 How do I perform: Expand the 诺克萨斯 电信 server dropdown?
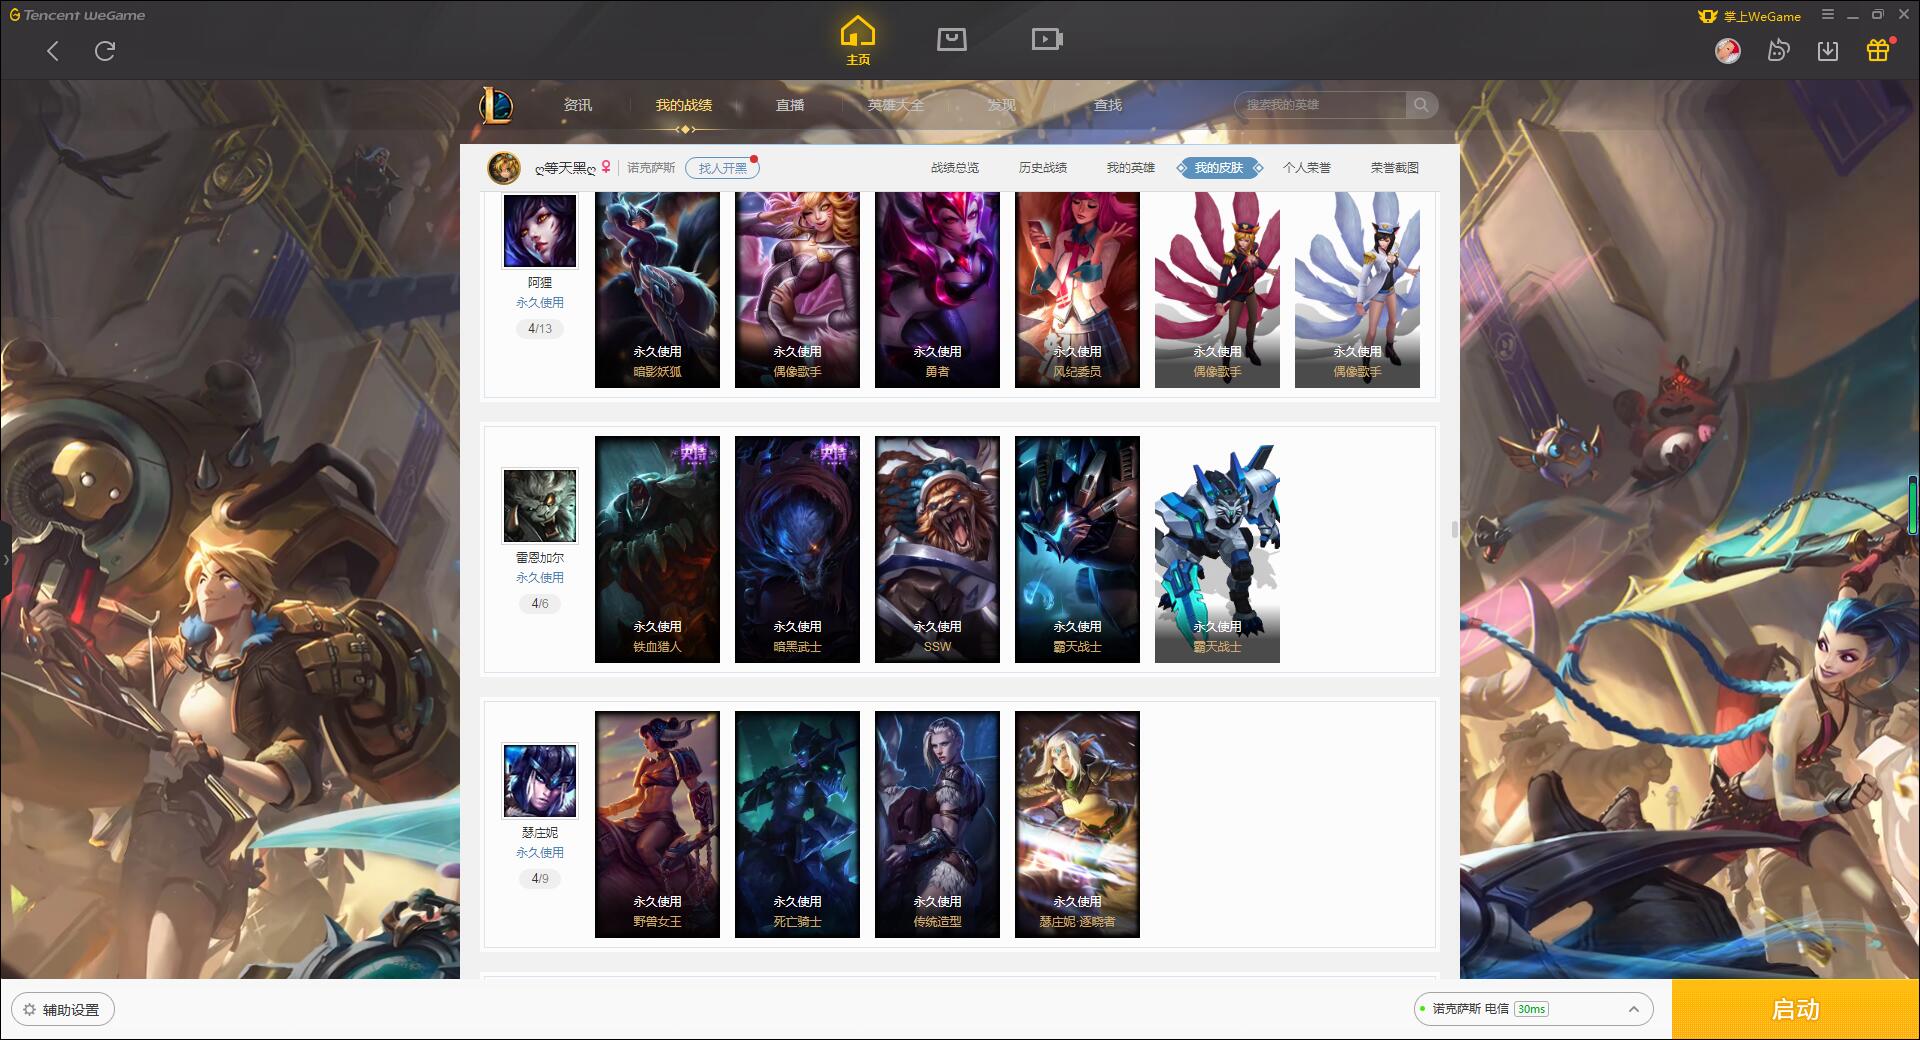coord(1533,1009)
